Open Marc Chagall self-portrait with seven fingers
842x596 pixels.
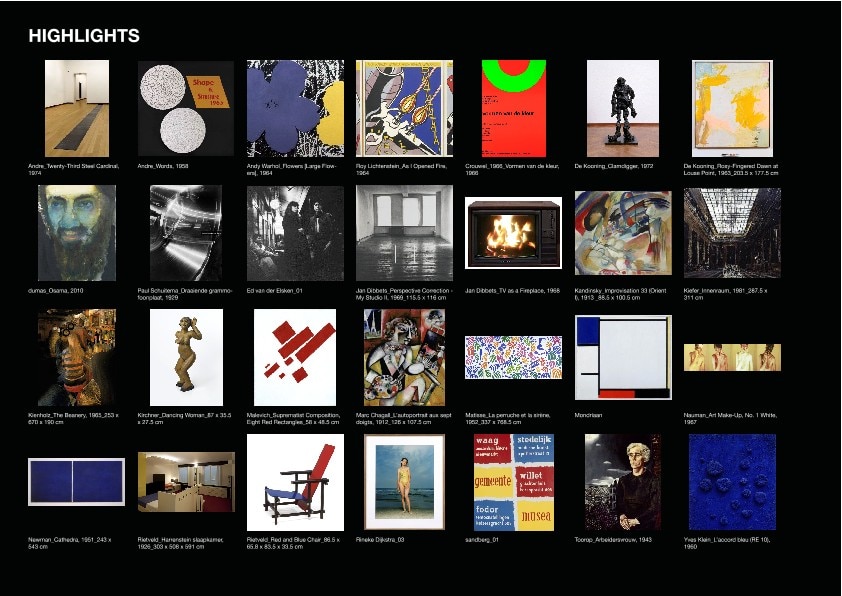(404, 357)
